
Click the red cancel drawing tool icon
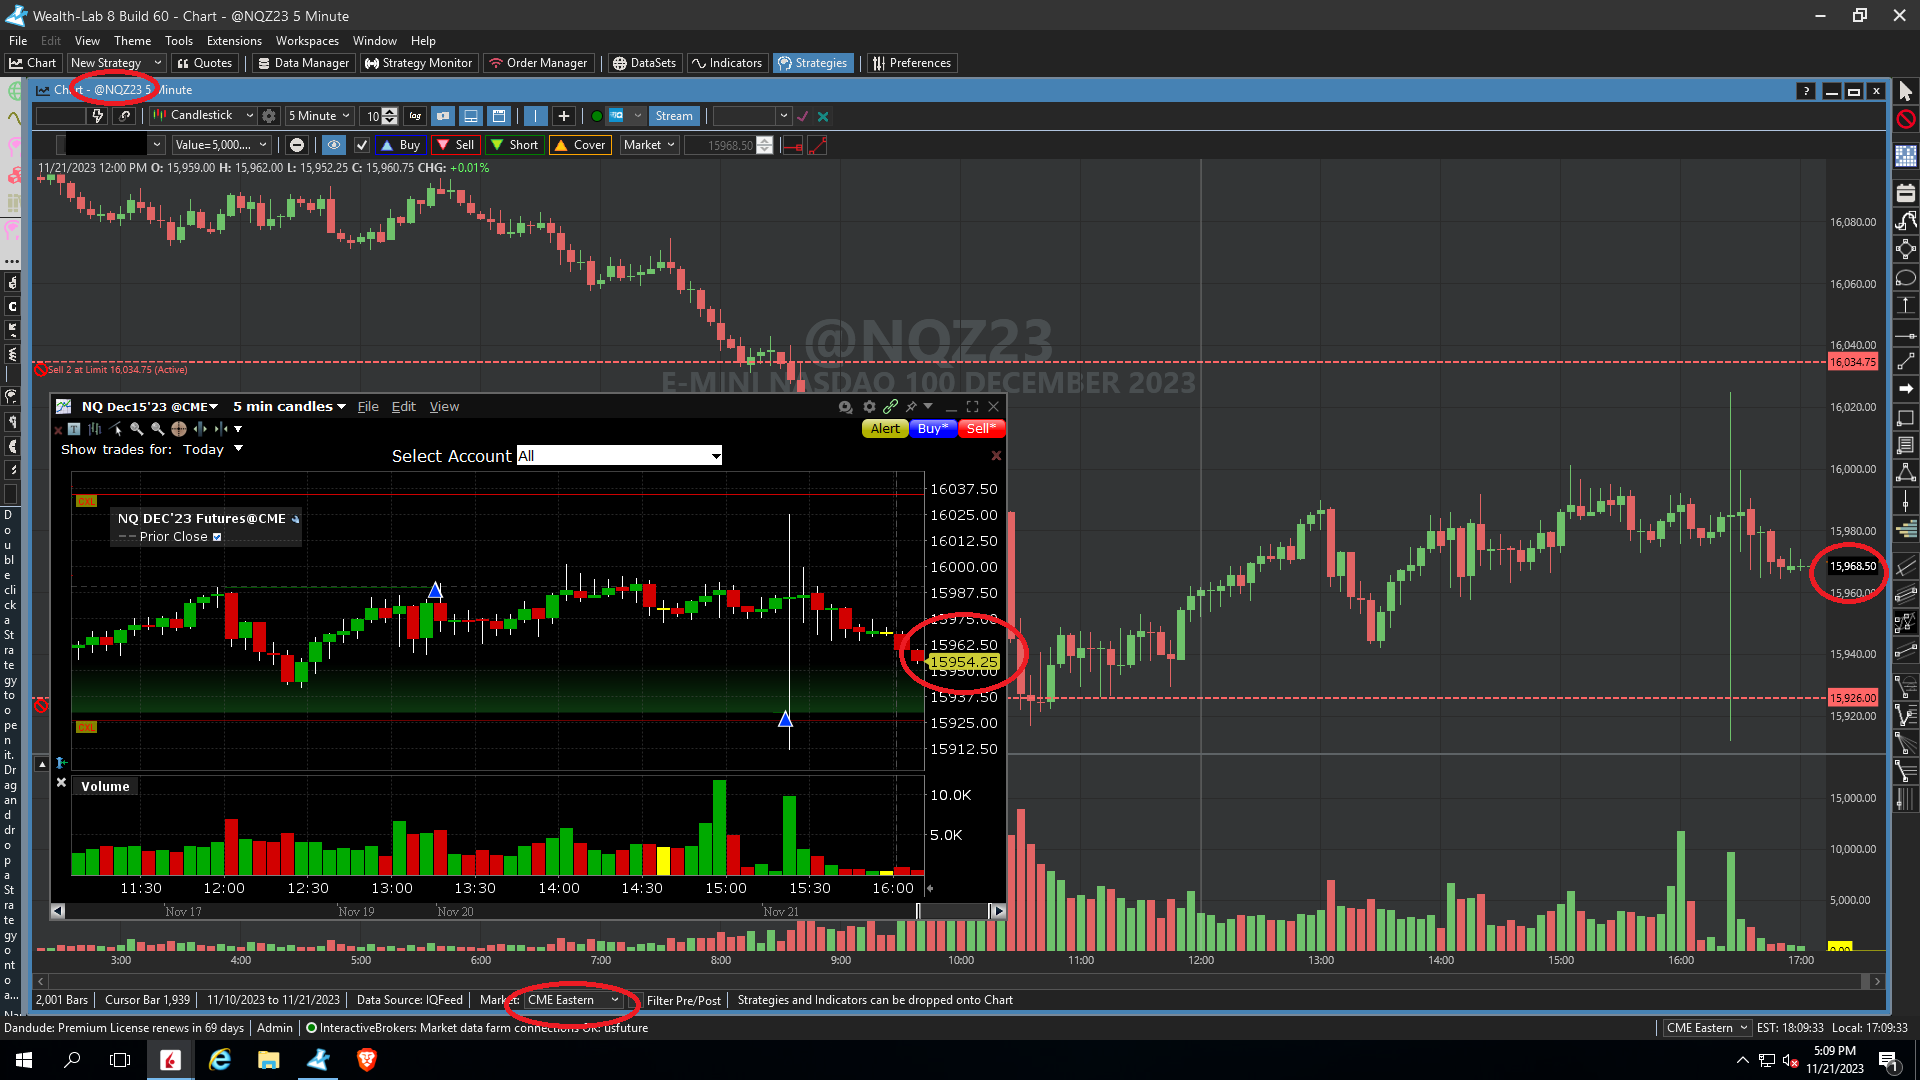(1905, 119)
